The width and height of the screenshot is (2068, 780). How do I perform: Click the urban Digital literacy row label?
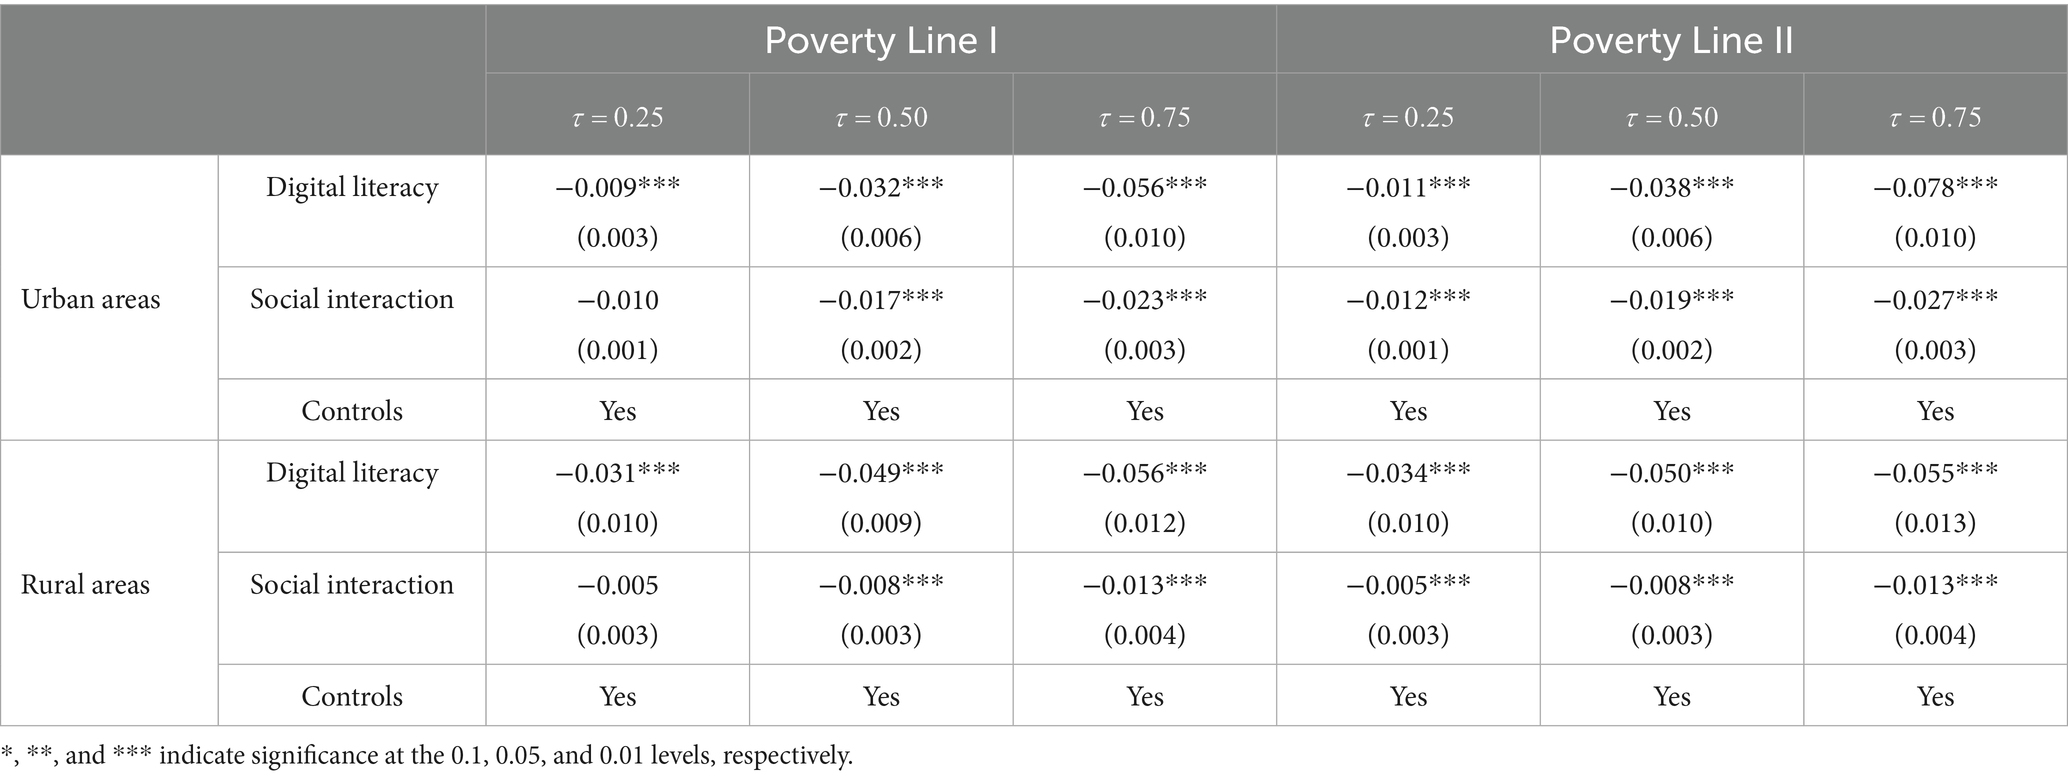[352, 188]
